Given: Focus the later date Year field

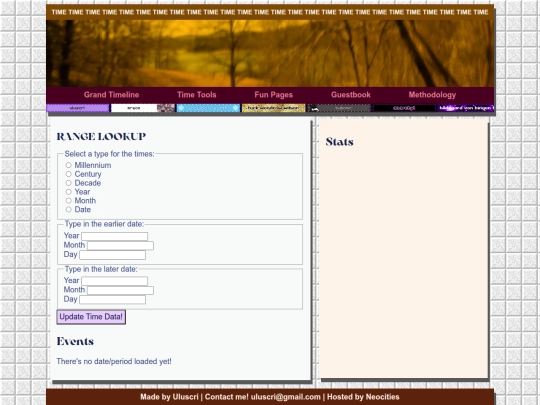Looking at the screenshot, I should pos(115,281).
